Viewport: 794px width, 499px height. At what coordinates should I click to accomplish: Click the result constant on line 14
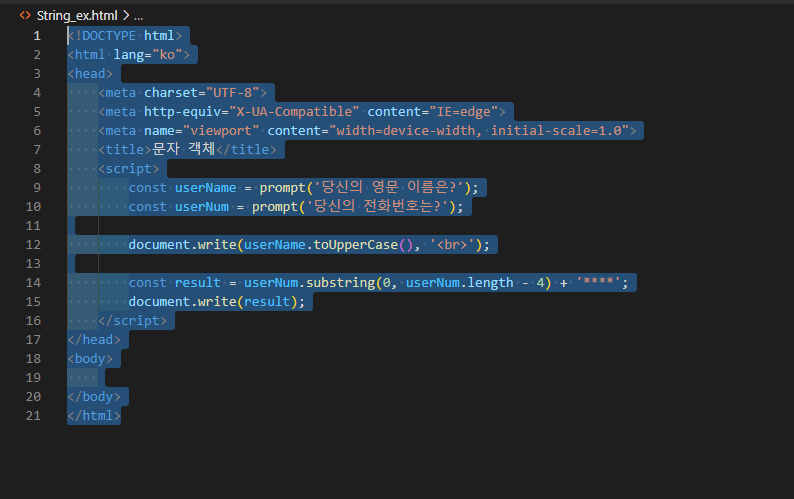tap(197, 283)
